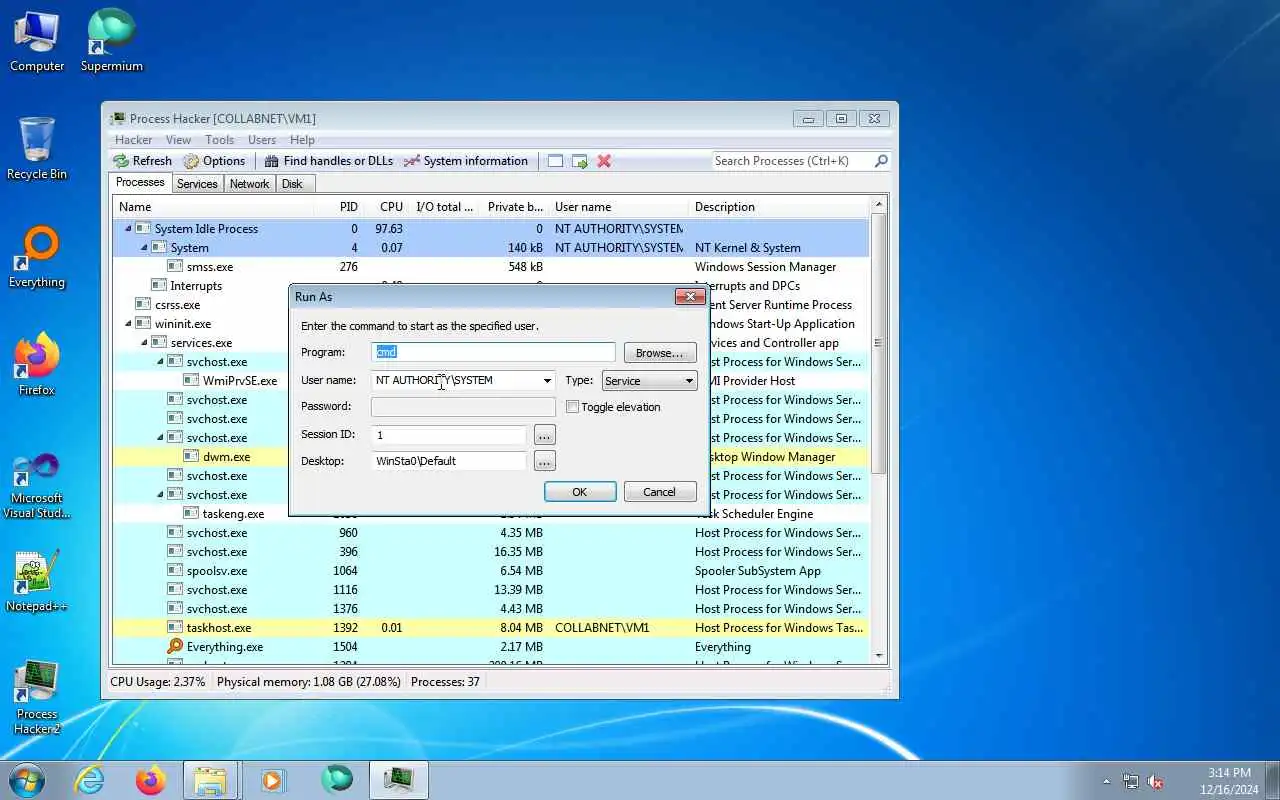The width and height of the screenshot is (1280, 800).
Task: Click the find window toolbar icon
Action: (555, 161)
